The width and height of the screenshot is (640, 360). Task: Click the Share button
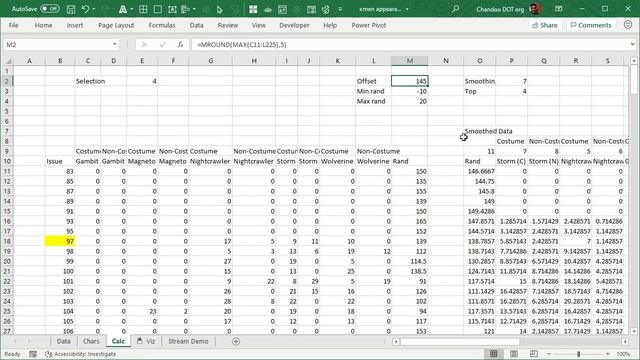click(544, 25)
